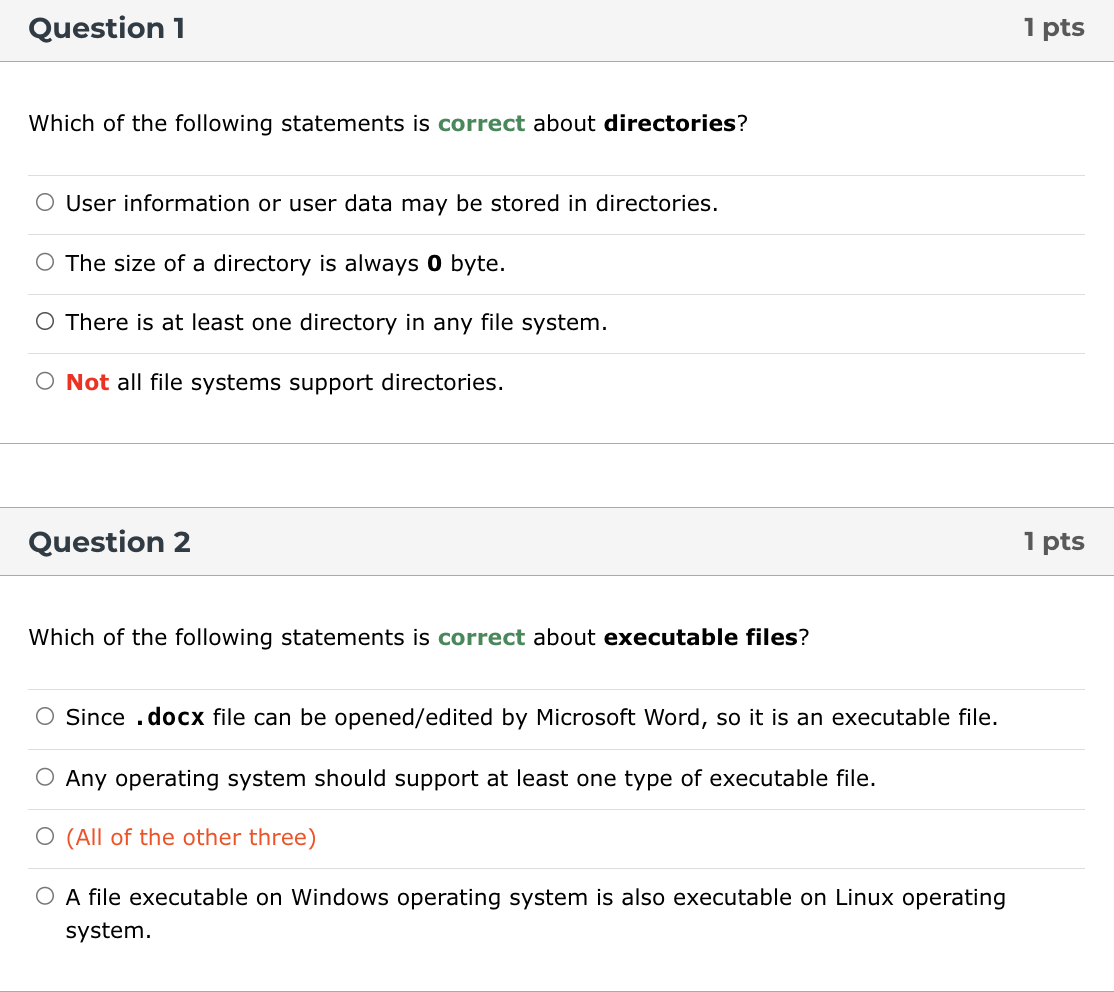Pick radio for 'at least one directory in any file system'
The image size is (1114, 992).
pos(45,322)
